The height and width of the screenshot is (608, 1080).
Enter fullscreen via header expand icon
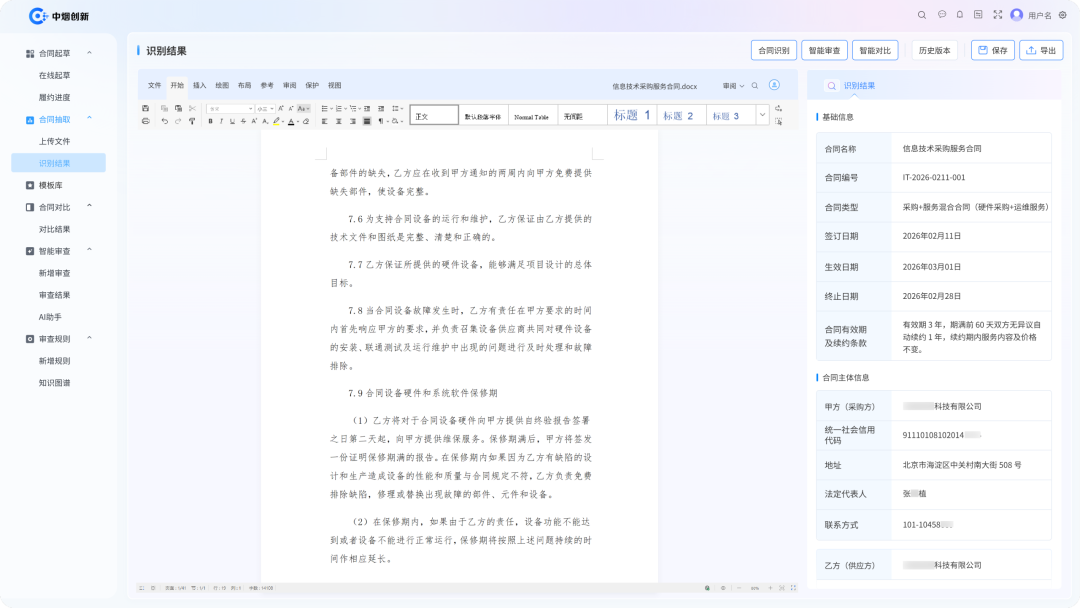pyautogui.click(x=997, y=14)
